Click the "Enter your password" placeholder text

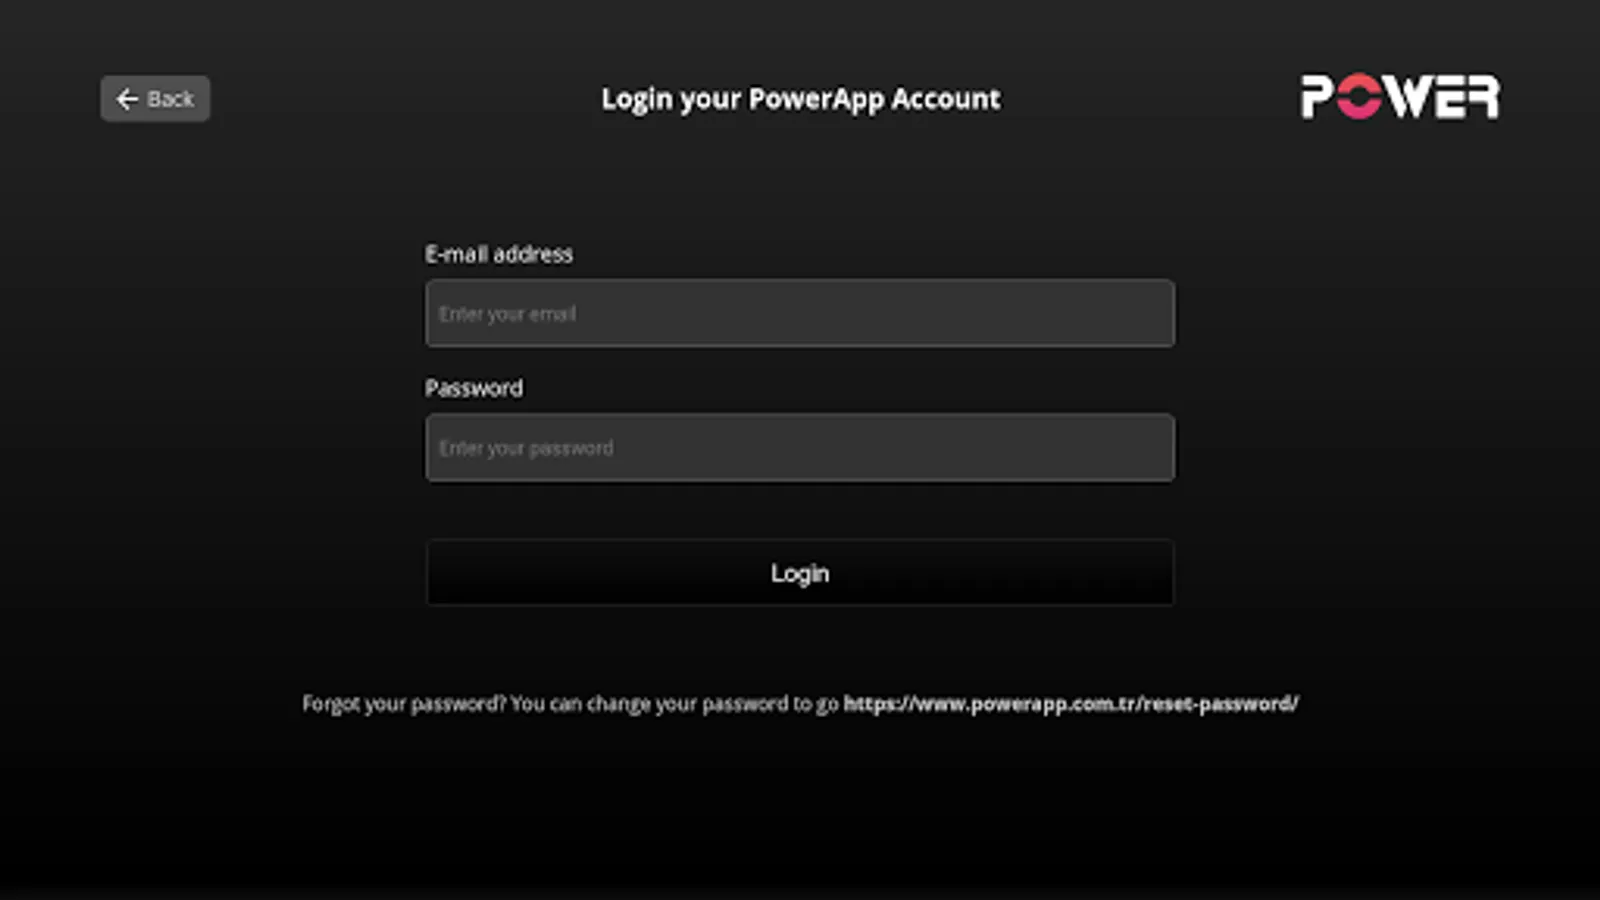pos(526,448)
